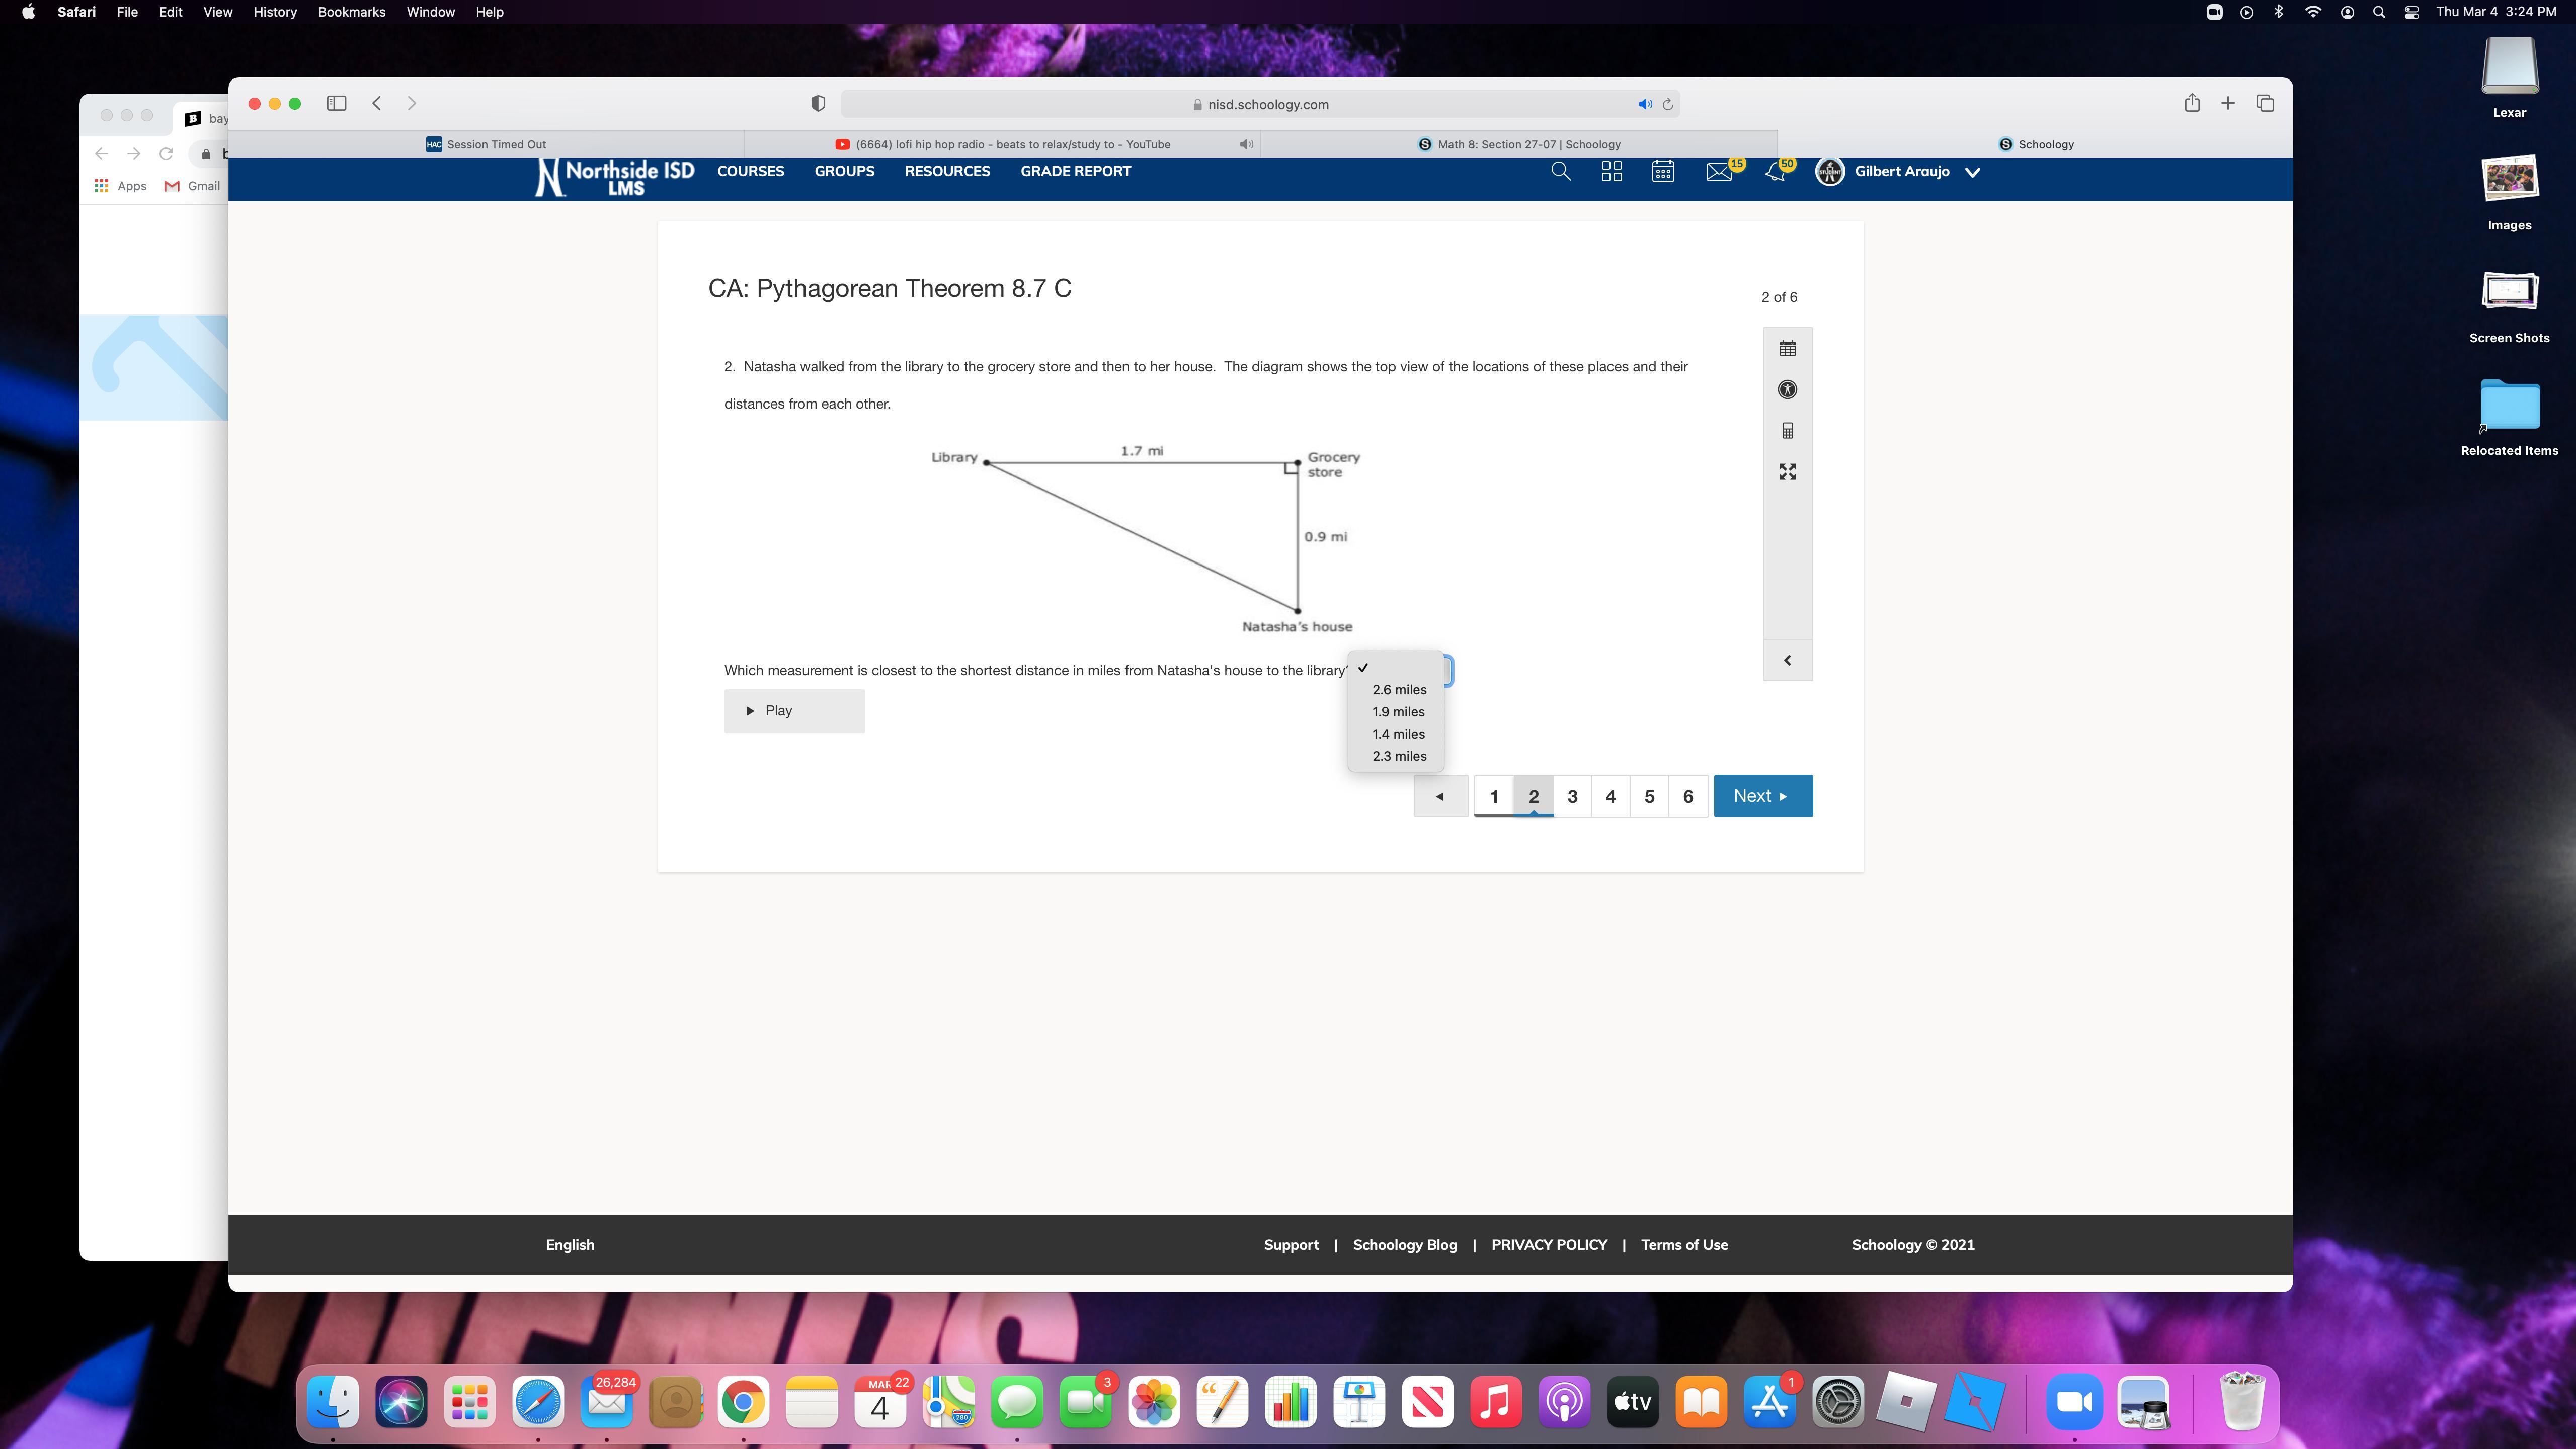This screenshot has height=1449, width=2576.
Task: Select 1.9 miles from the dropdown
Action: click(x=1398, y=712)
